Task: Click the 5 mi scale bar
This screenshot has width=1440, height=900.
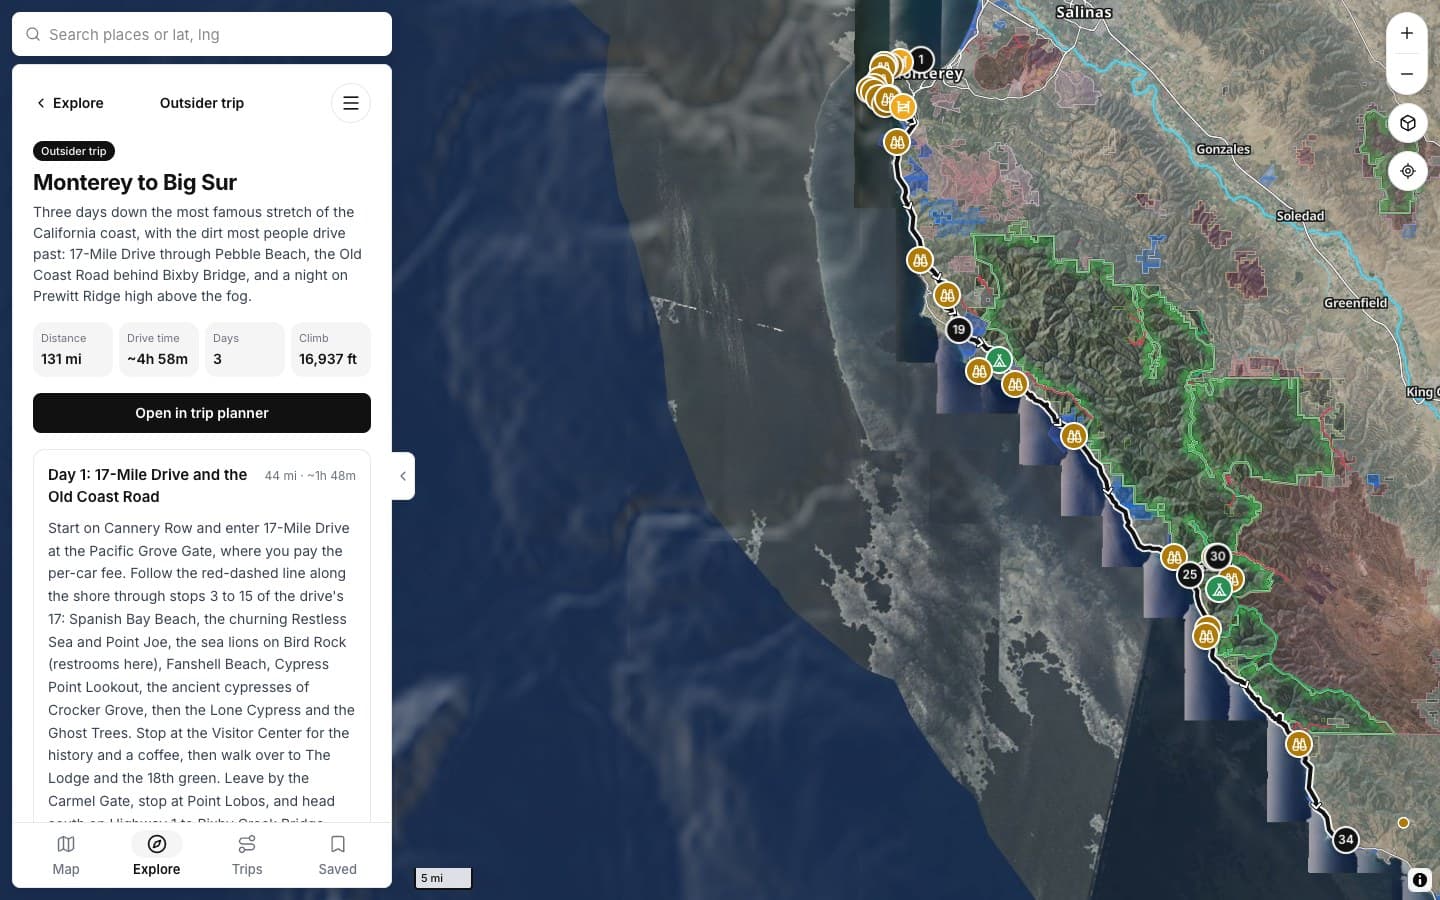Action: pyautogui.click(x=443, y=878)
